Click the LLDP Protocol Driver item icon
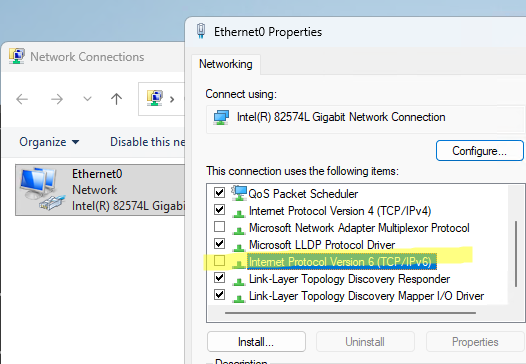 [239, 248]
